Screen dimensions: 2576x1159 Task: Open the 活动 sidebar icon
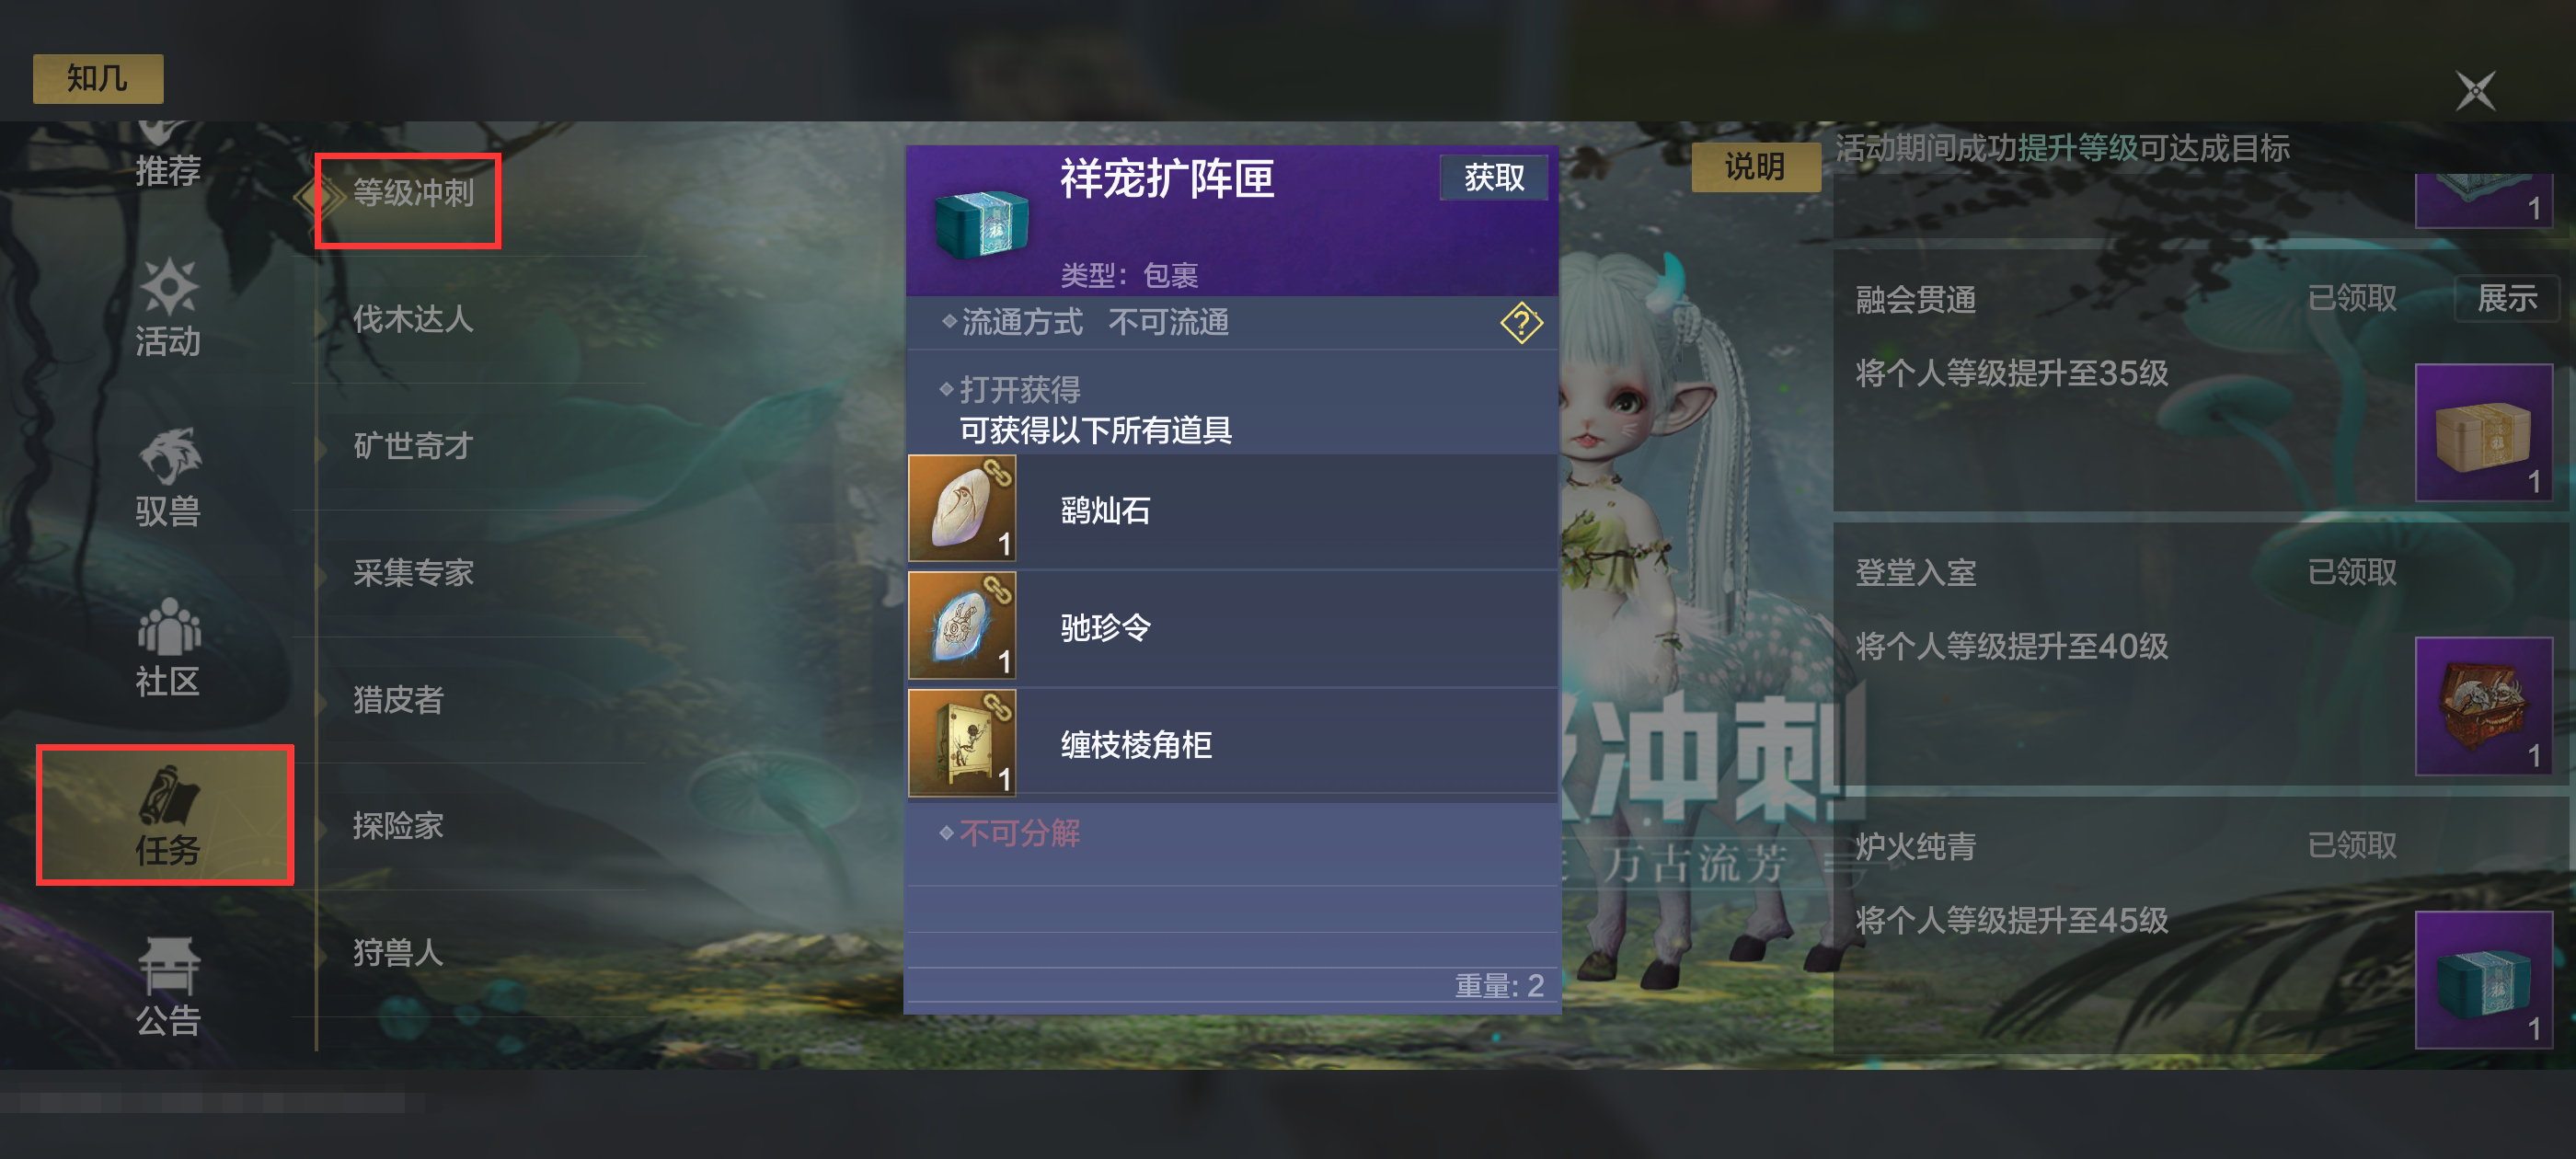coord(167,308)
